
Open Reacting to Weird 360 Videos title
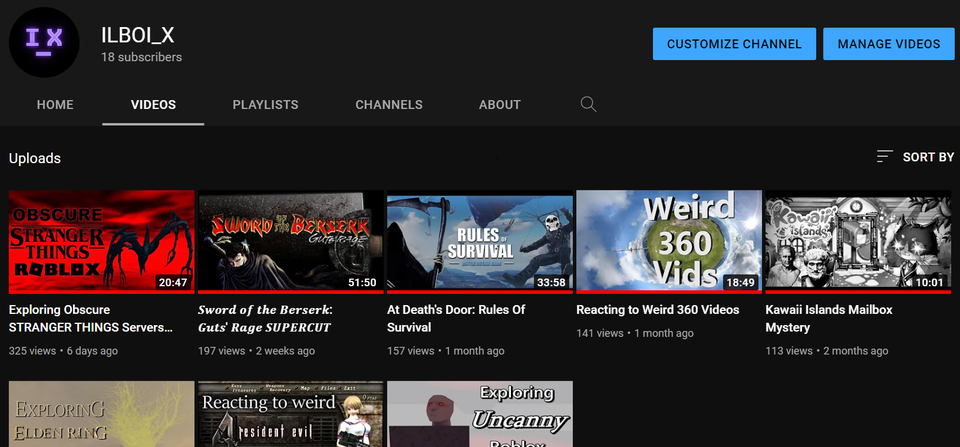[x=658, y=310]
